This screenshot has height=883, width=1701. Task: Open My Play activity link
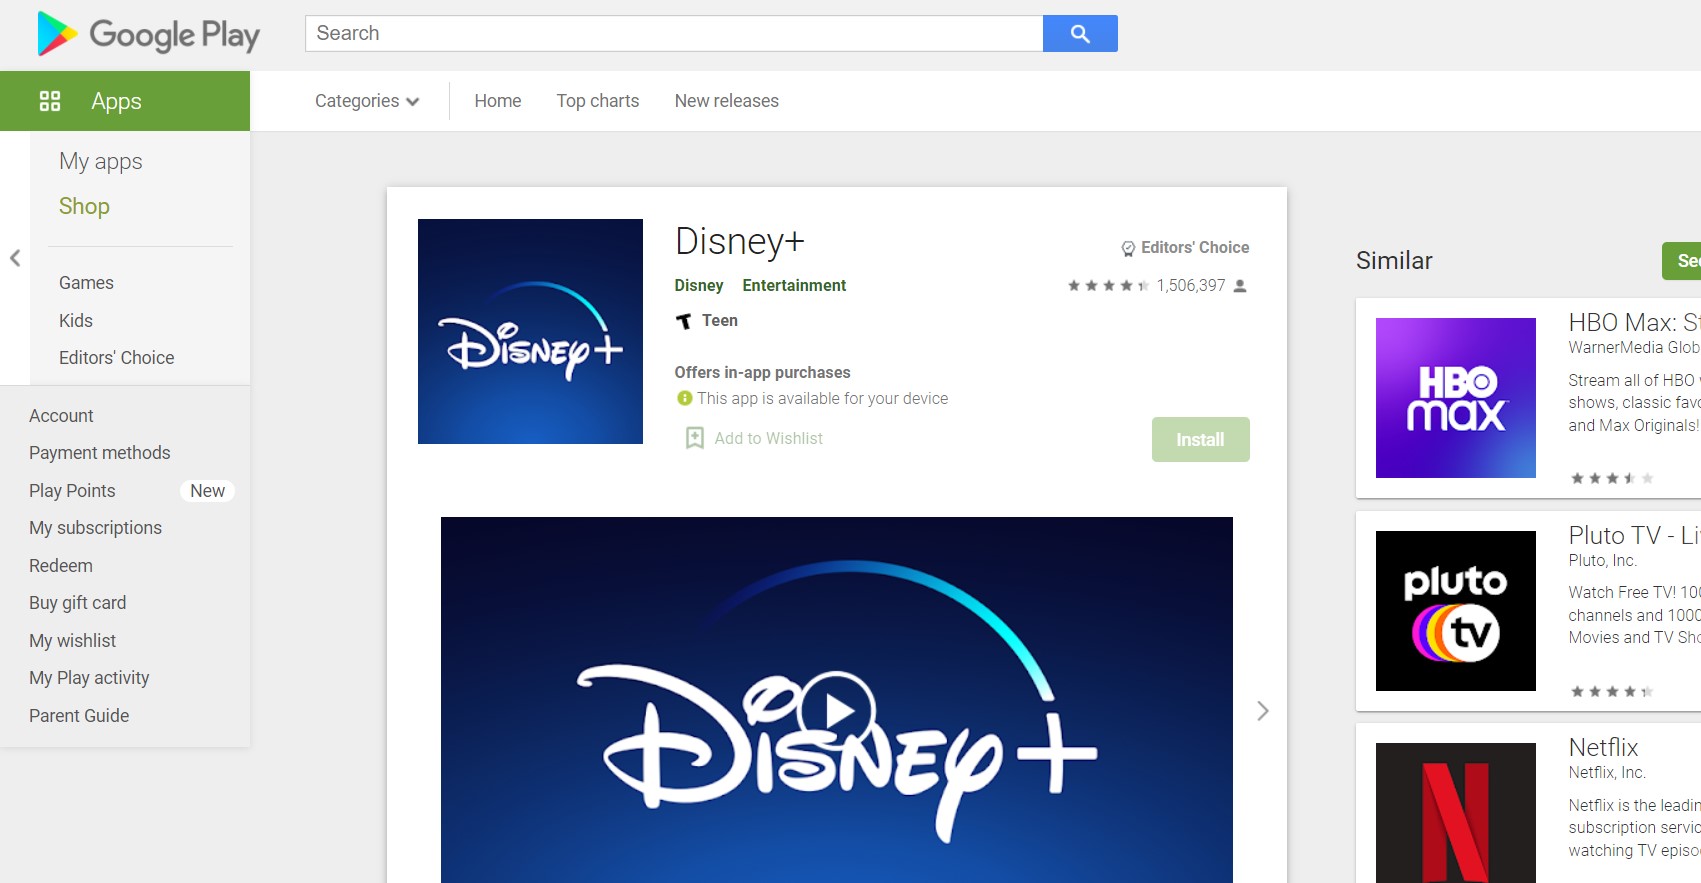point(89,678)
